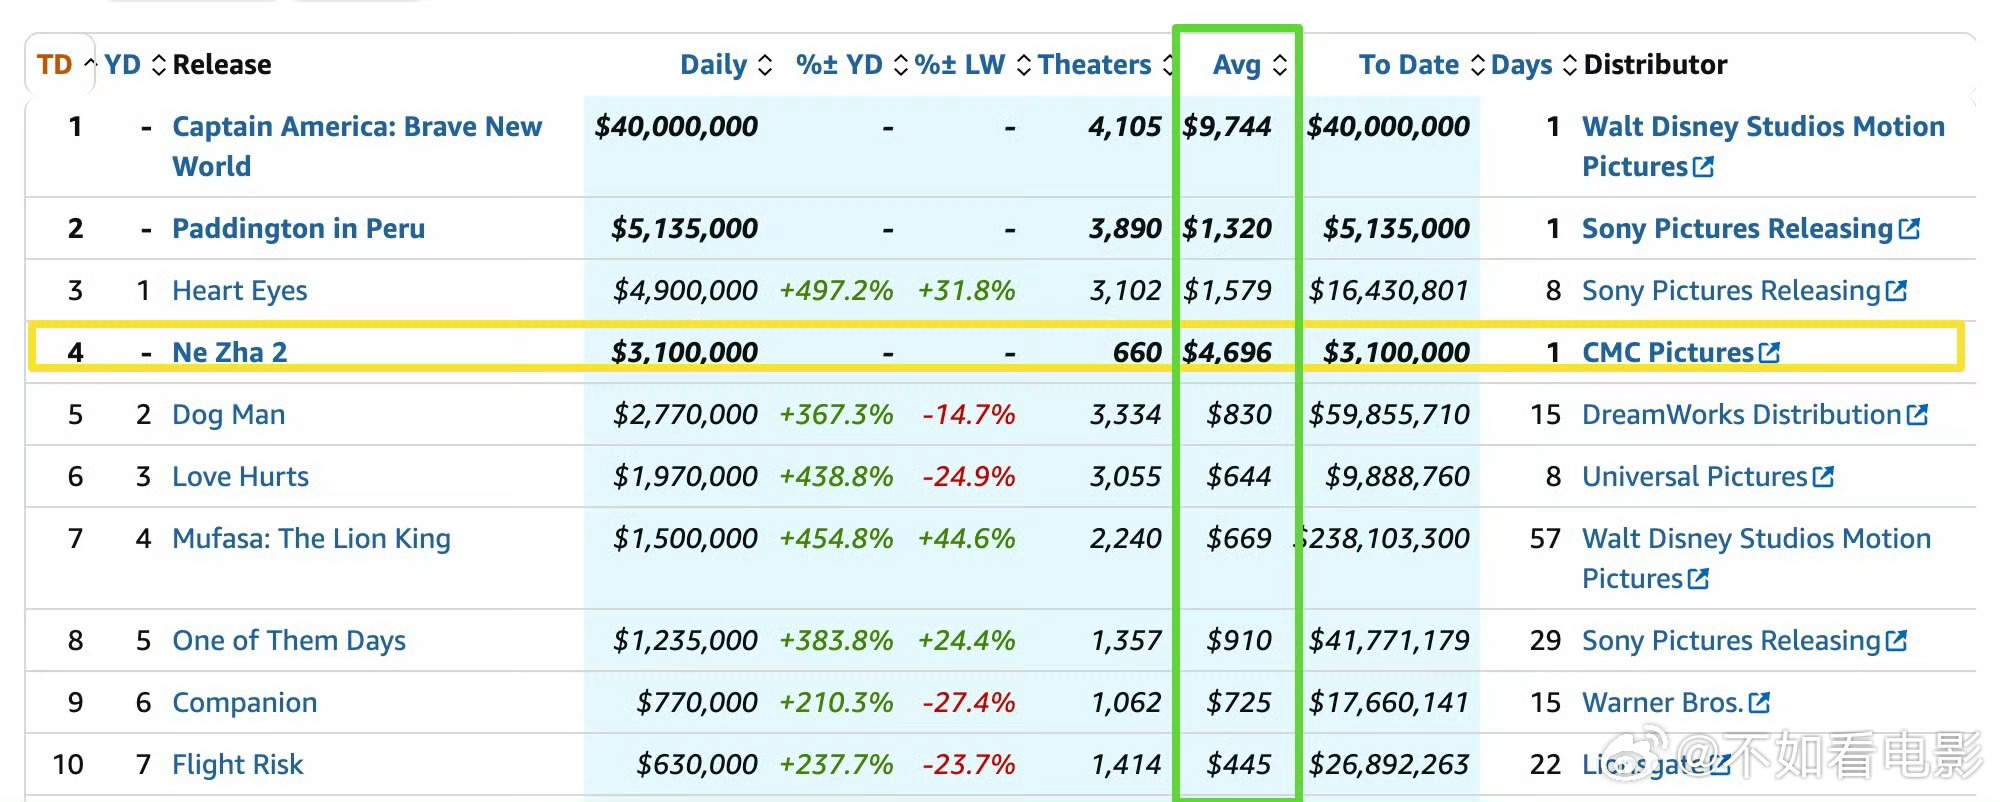Screen dimensions: 2000x802
Task: Select Dog Man daily gross $2,770,000
Action: [685, 415]
